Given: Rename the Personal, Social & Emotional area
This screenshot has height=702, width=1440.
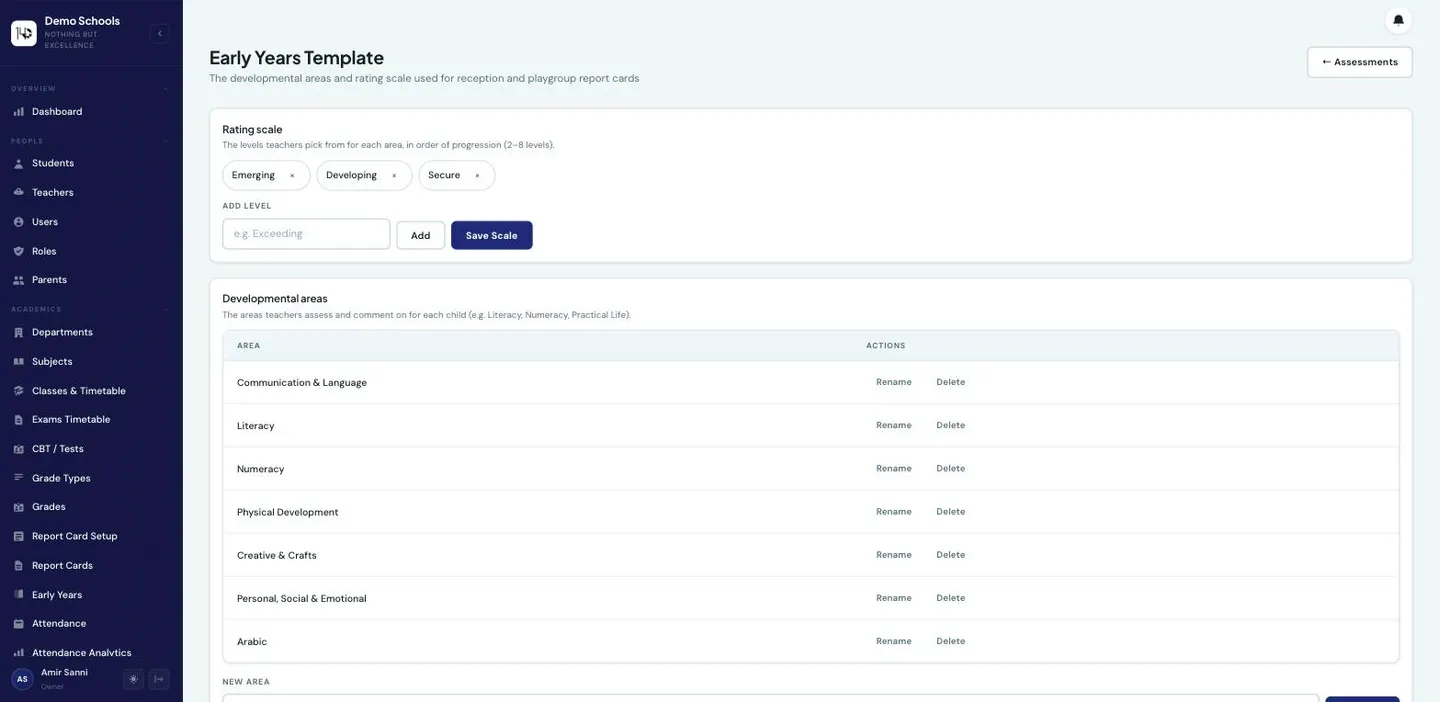Looking at the screenshot, I should coord(893,597).
